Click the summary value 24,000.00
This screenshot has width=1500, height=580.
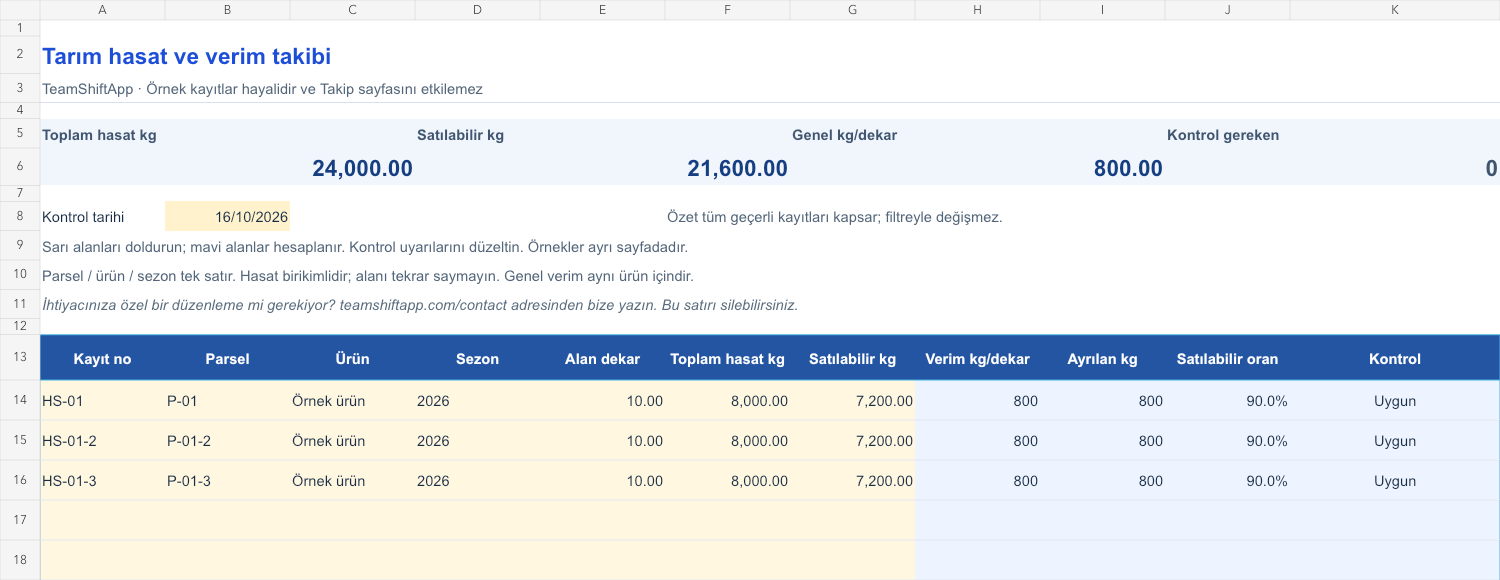(x=362, y=168)
